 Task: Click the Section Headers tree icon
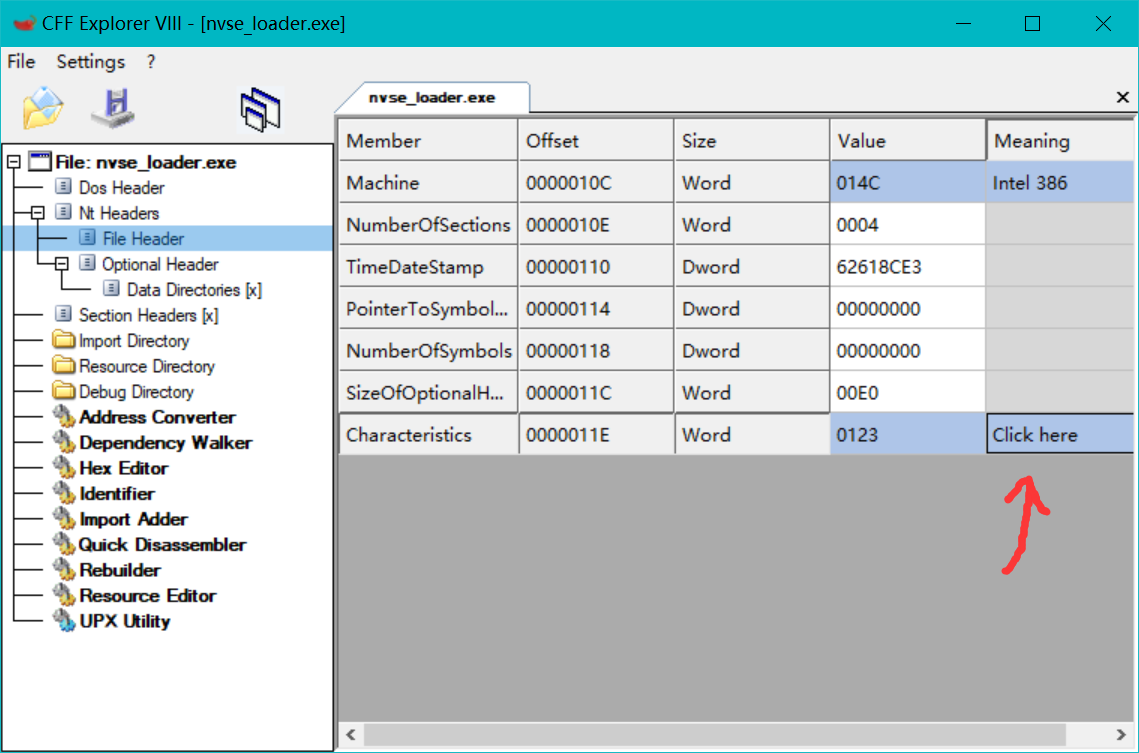[64, 314]
